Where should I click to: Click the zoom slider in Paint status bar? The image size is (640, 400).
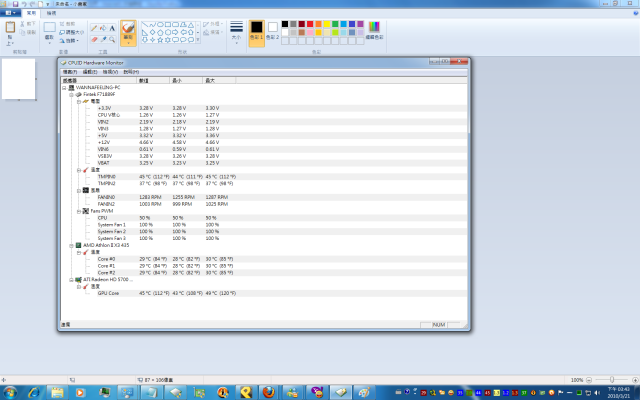coord(612,380)
